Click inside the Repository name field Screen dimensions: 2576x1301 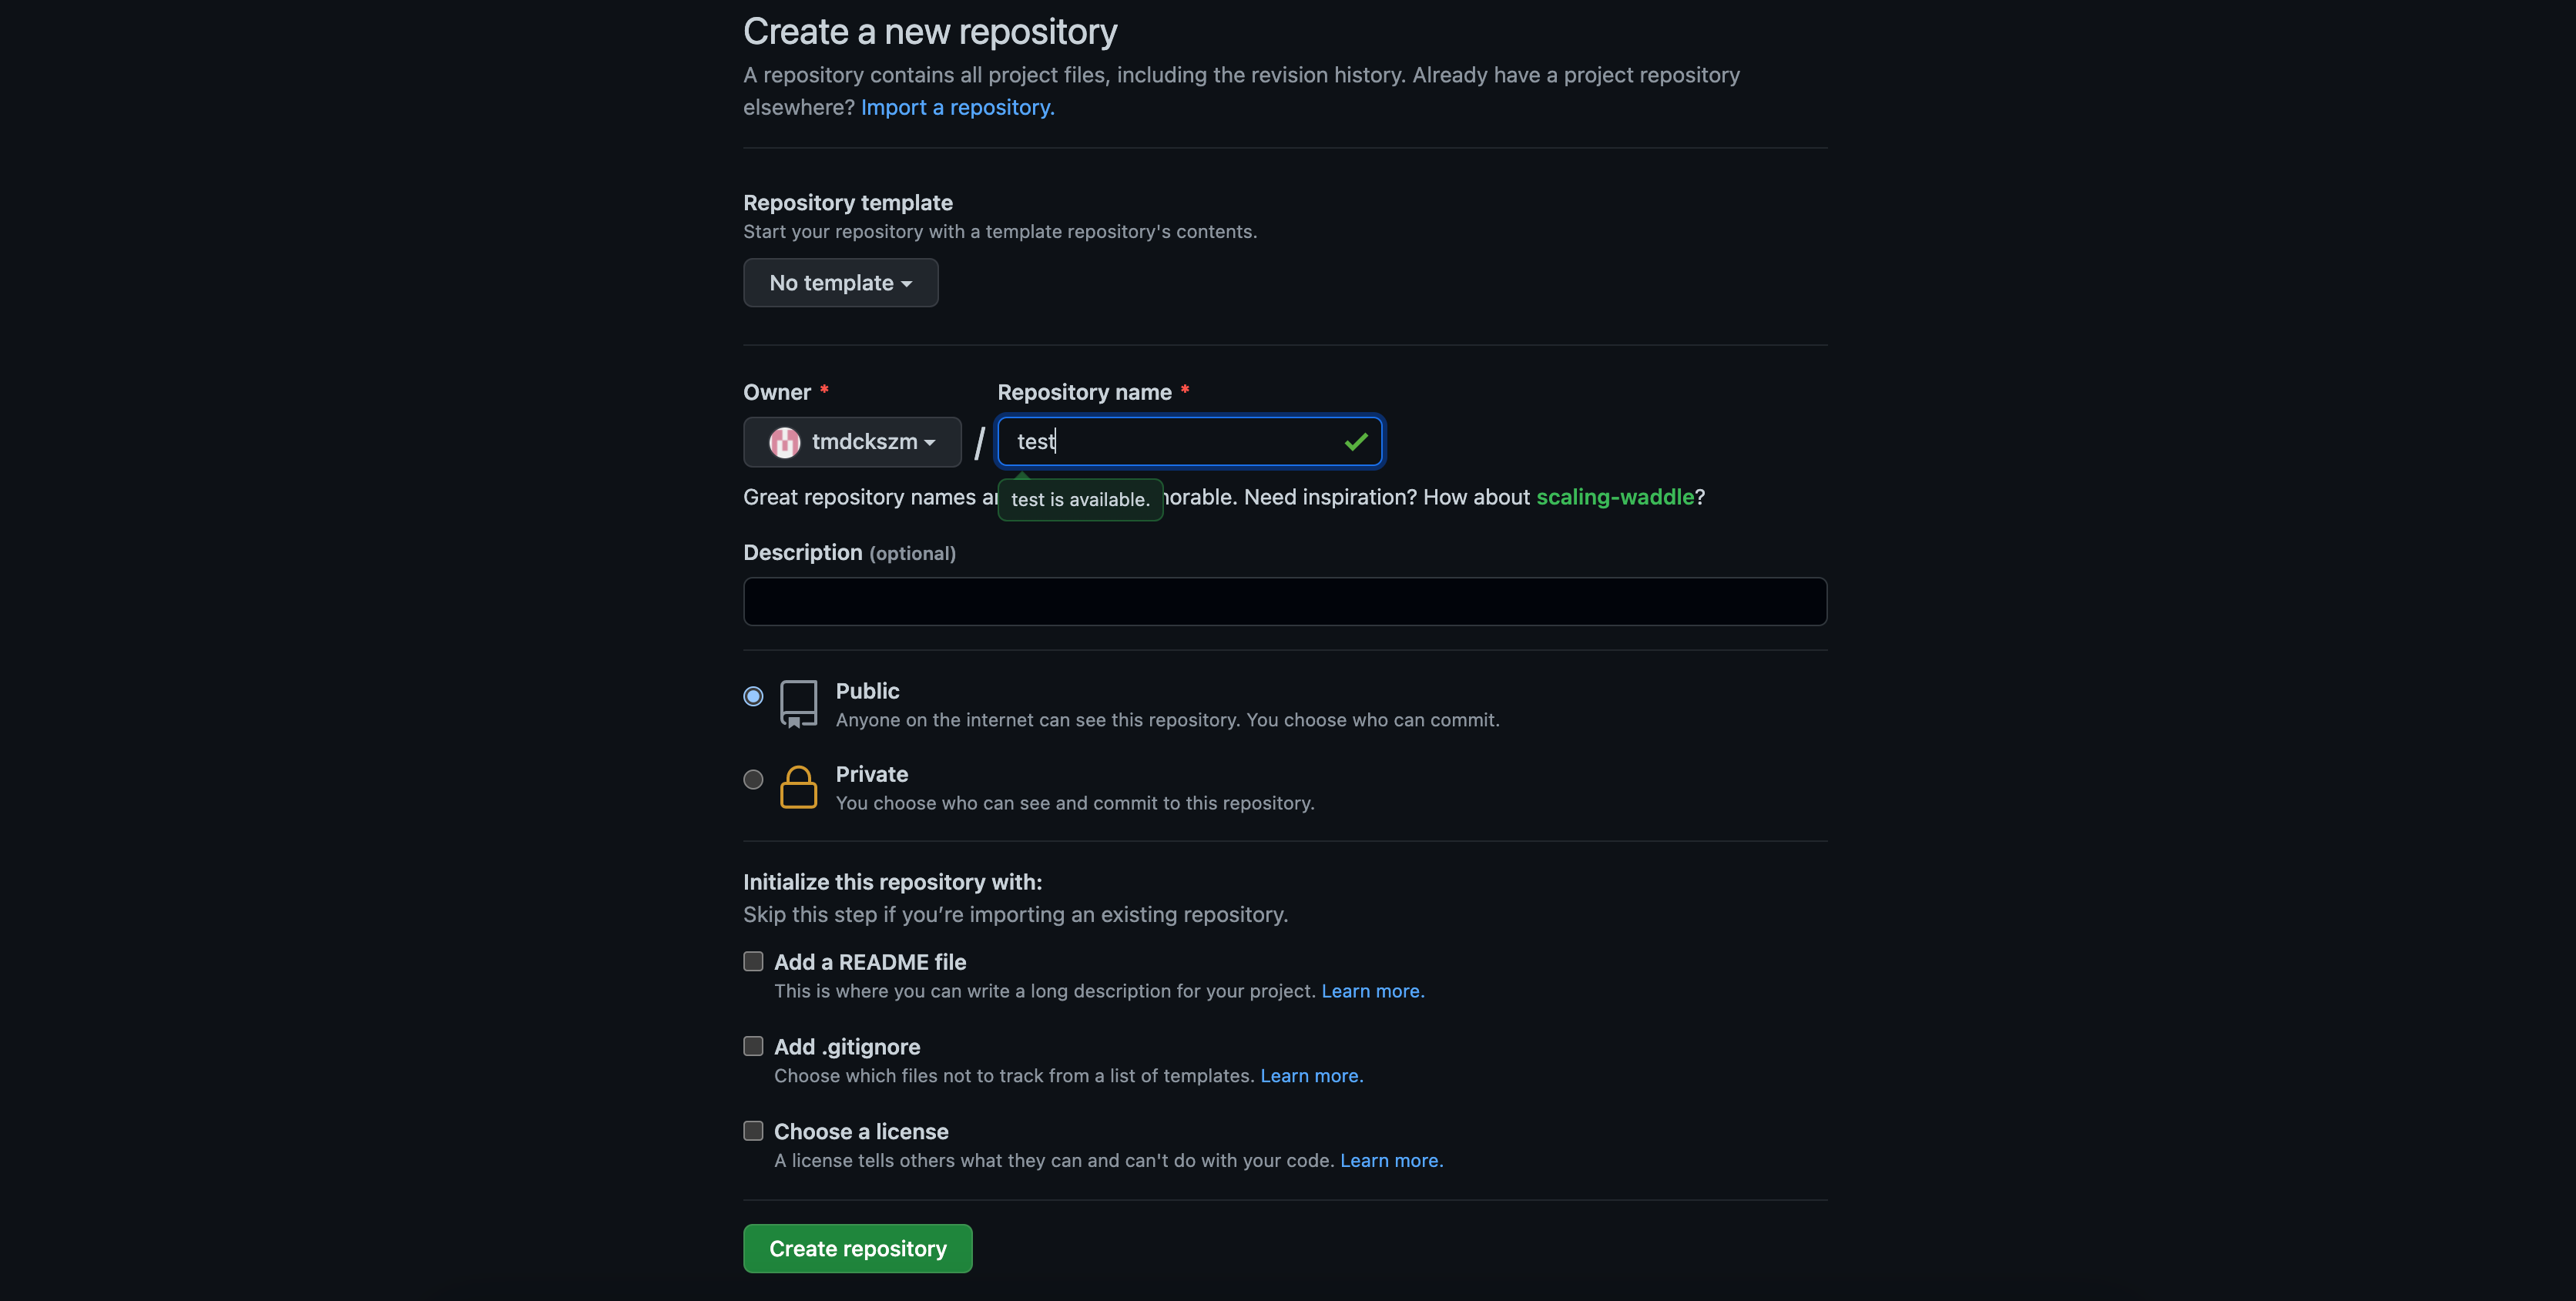tap(1190, 442)
